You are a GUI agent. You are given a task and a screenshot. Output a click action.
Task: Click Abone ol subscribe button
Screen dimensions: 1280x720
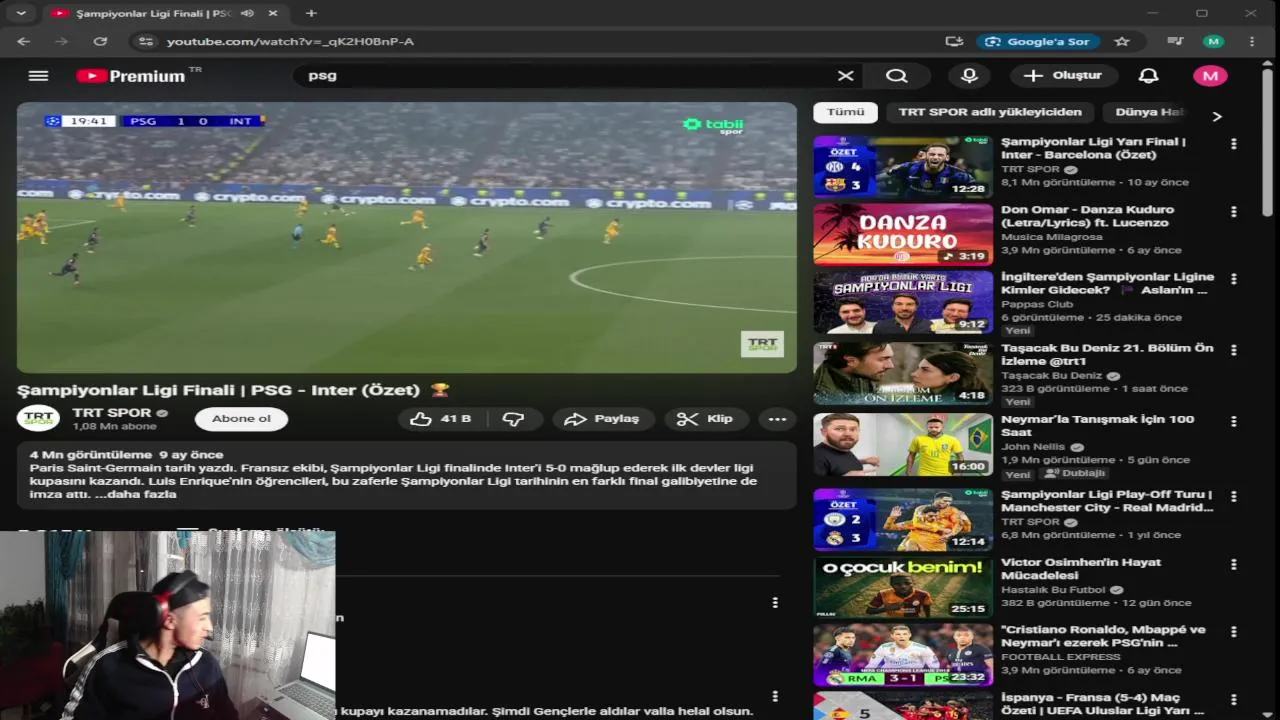pyautogui.click(x=241, y=419)
